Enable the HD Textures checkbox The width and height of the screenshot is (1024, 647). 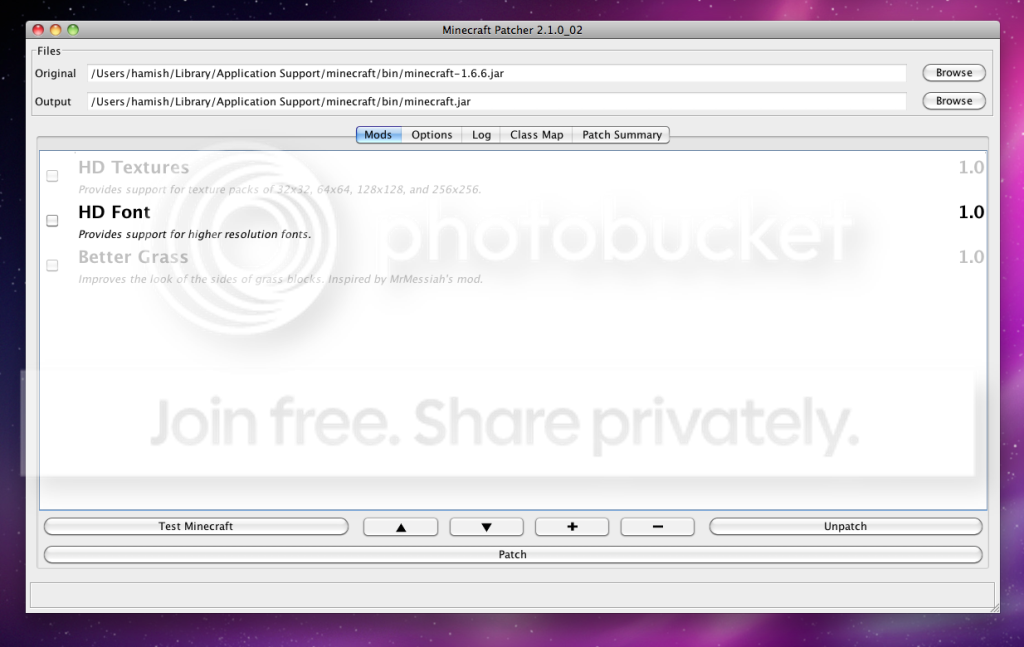(52, 176)
